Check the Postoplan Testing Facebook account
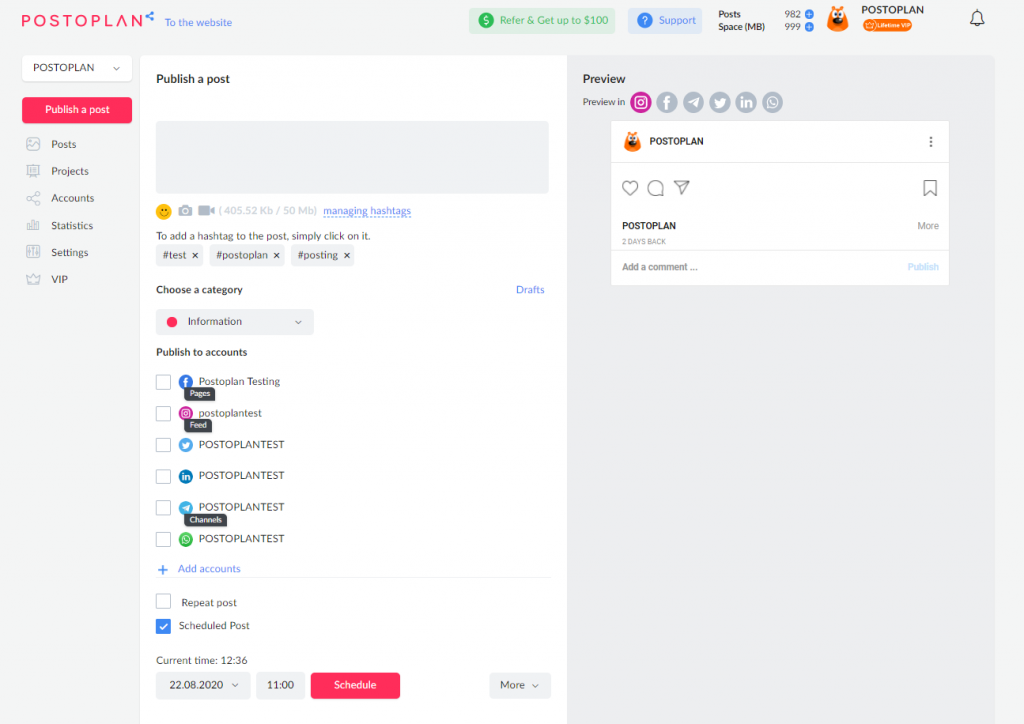This screenshot has width=1024, height=724. point(163,382)
